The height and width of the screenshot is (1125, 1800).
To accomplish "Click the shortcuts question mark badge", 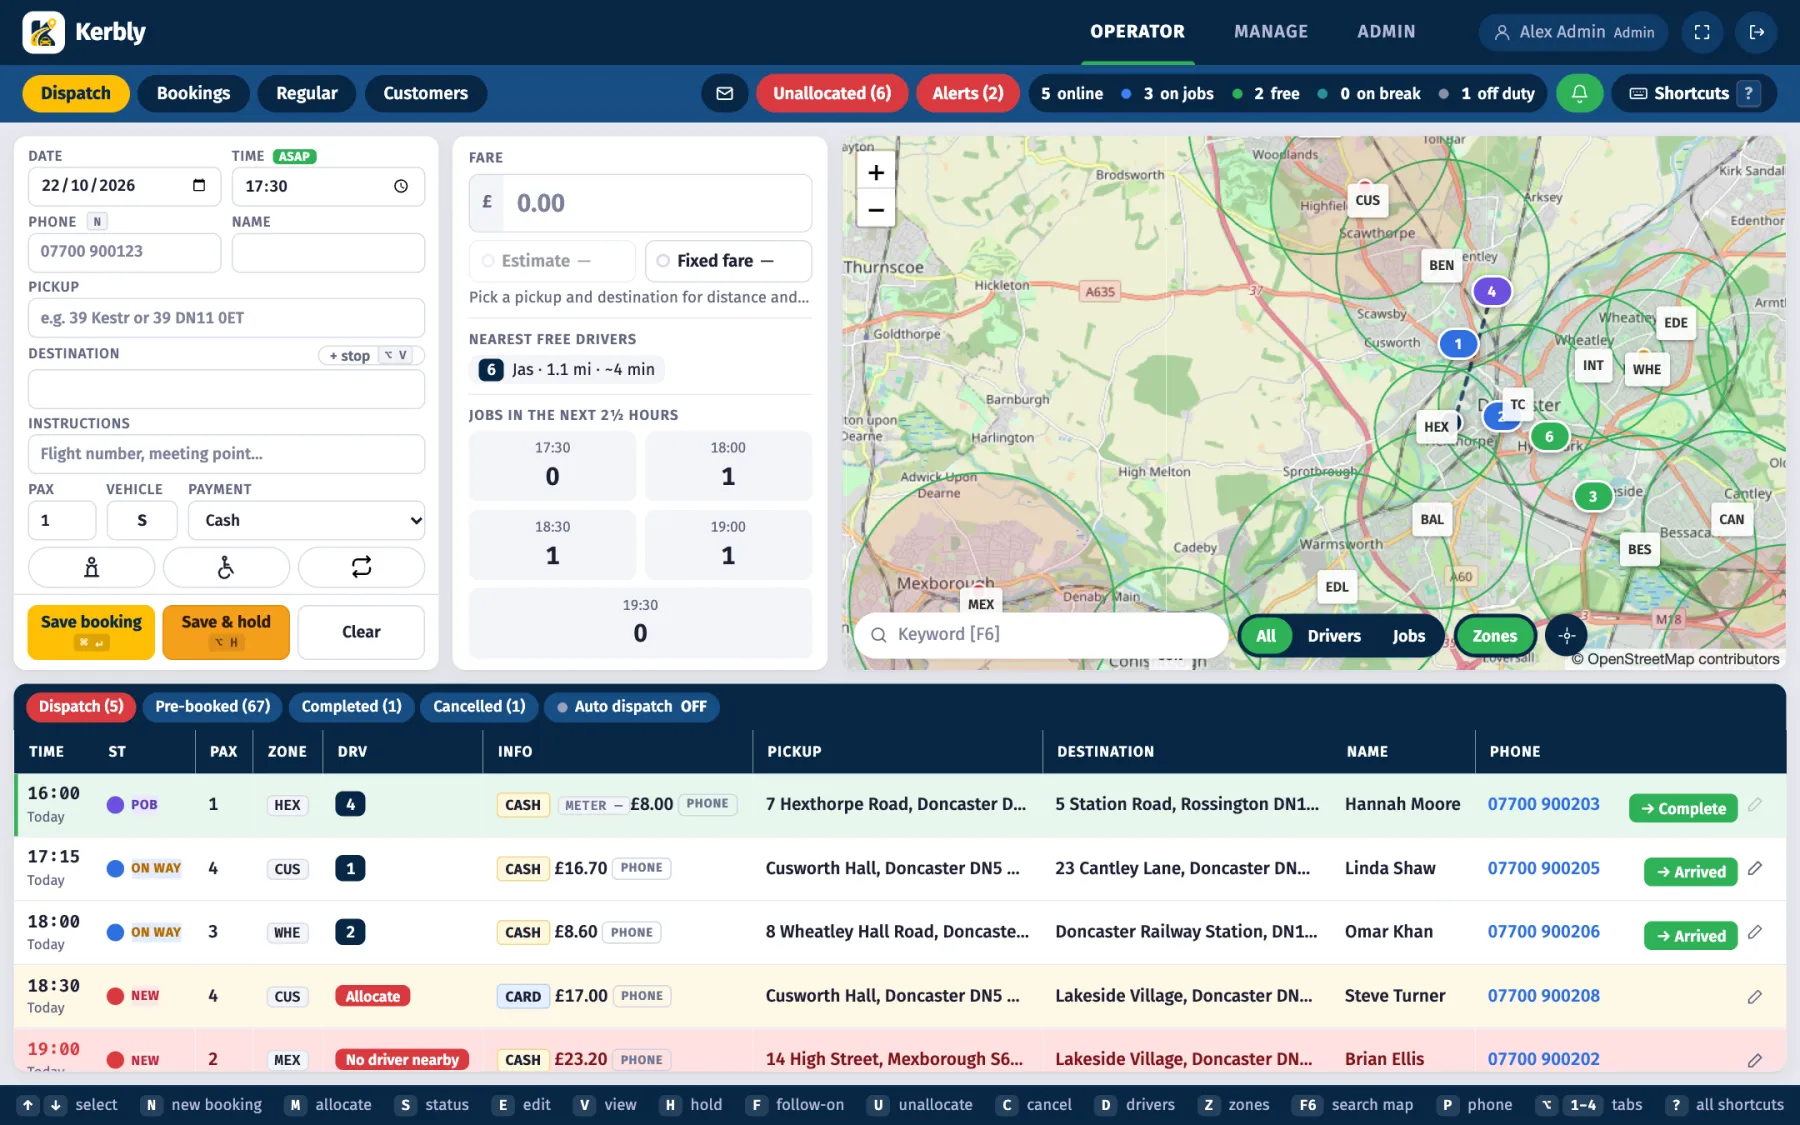I will click(x=1749, y=93).
